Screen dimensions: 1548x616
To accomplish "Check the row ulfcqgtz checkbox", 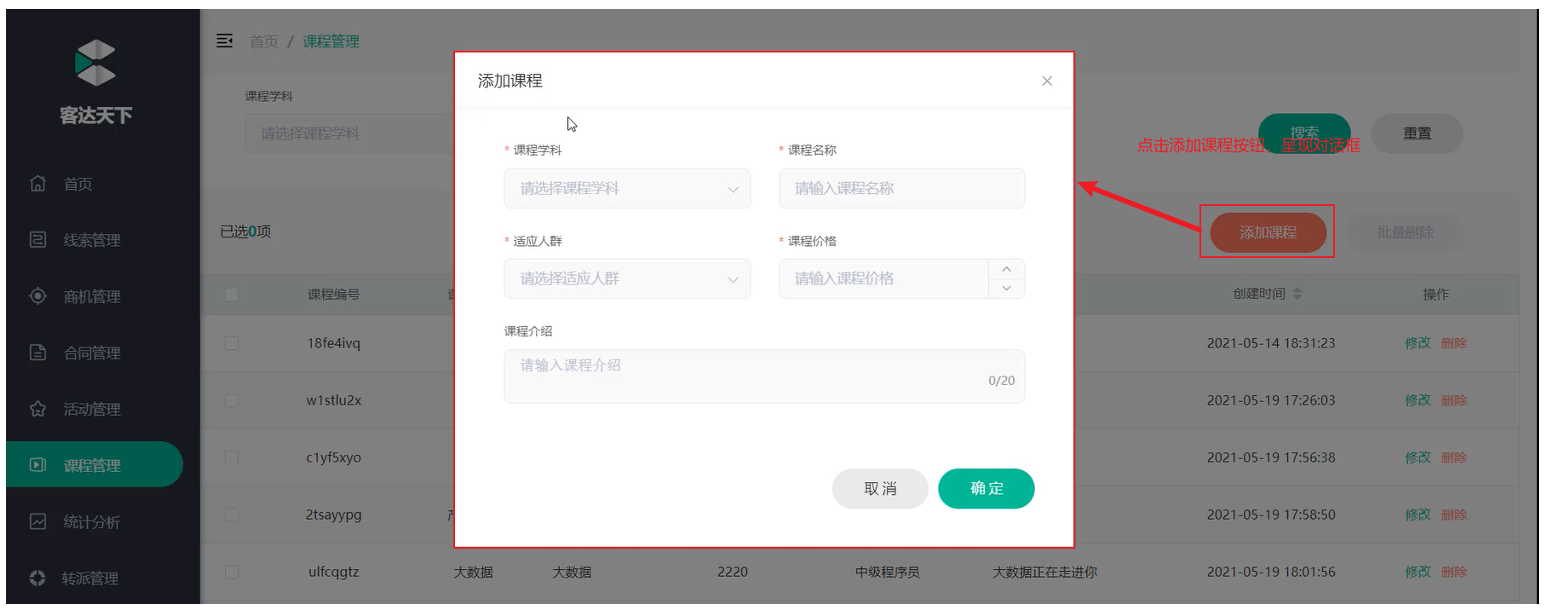I will [x=232, y=572].
